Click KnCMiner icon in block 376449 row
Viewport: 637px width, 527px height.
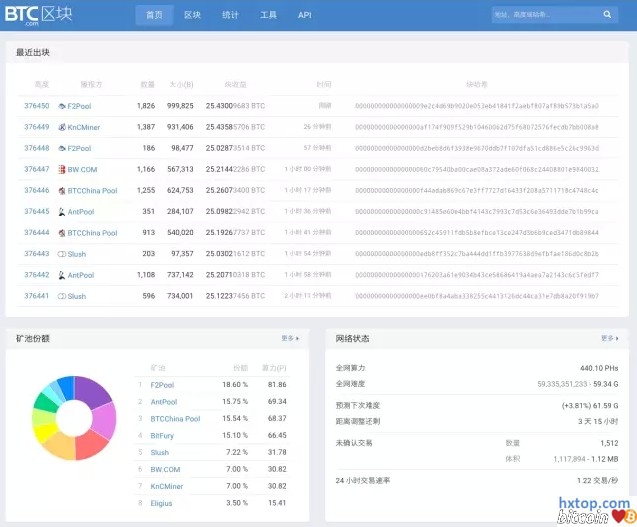pos(61,127)
